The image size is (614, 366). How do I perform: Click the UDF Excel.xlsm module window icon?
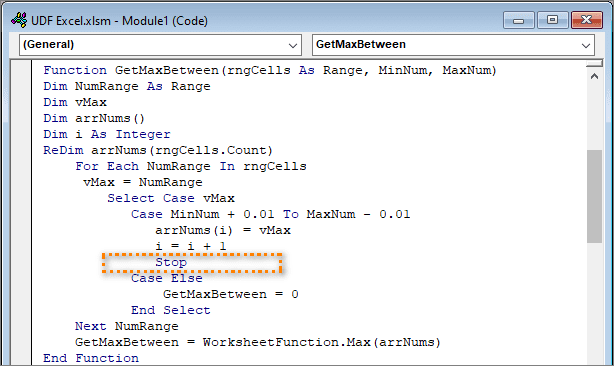(x=18, y=20)
